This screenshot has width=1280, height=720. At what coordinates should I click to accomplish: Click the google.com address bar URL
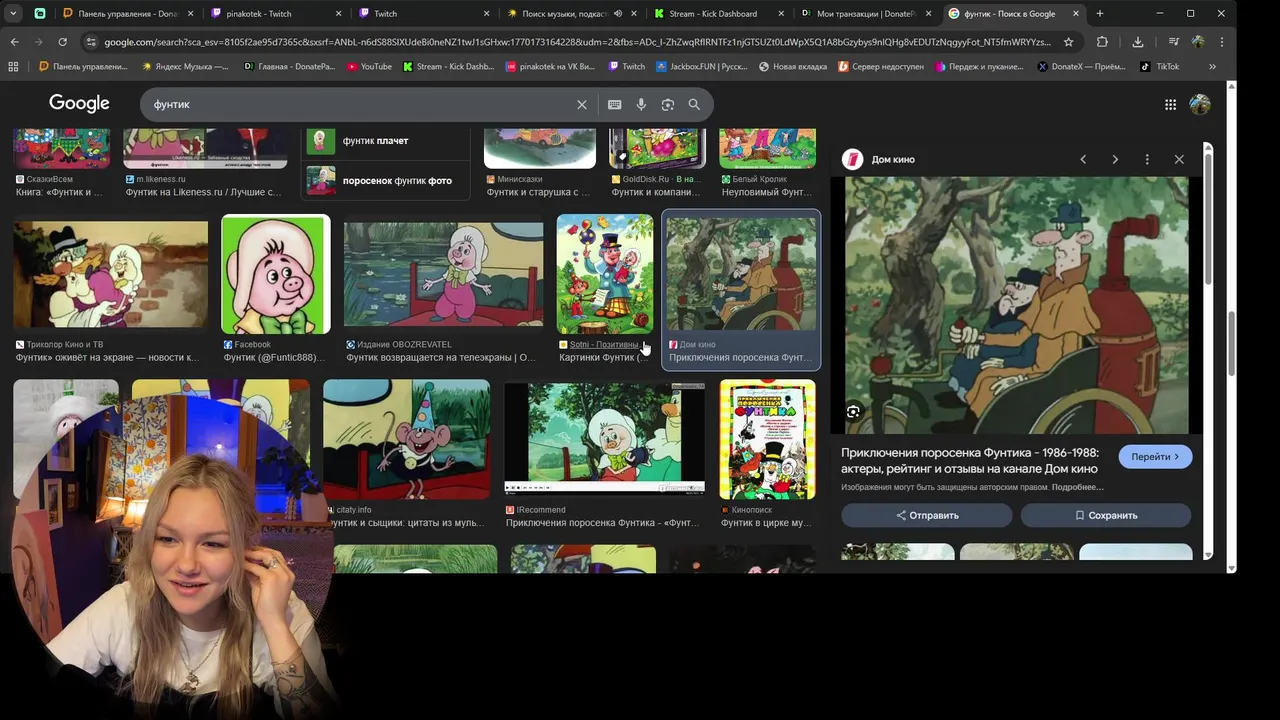click(577, 42)
